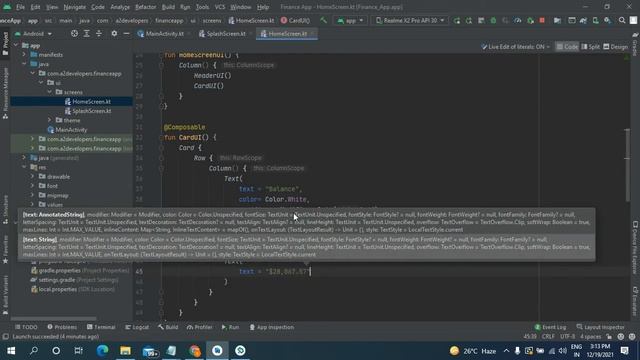
Task: Open the Build menu
Action: pyautogui.click(x=168, y=7)
